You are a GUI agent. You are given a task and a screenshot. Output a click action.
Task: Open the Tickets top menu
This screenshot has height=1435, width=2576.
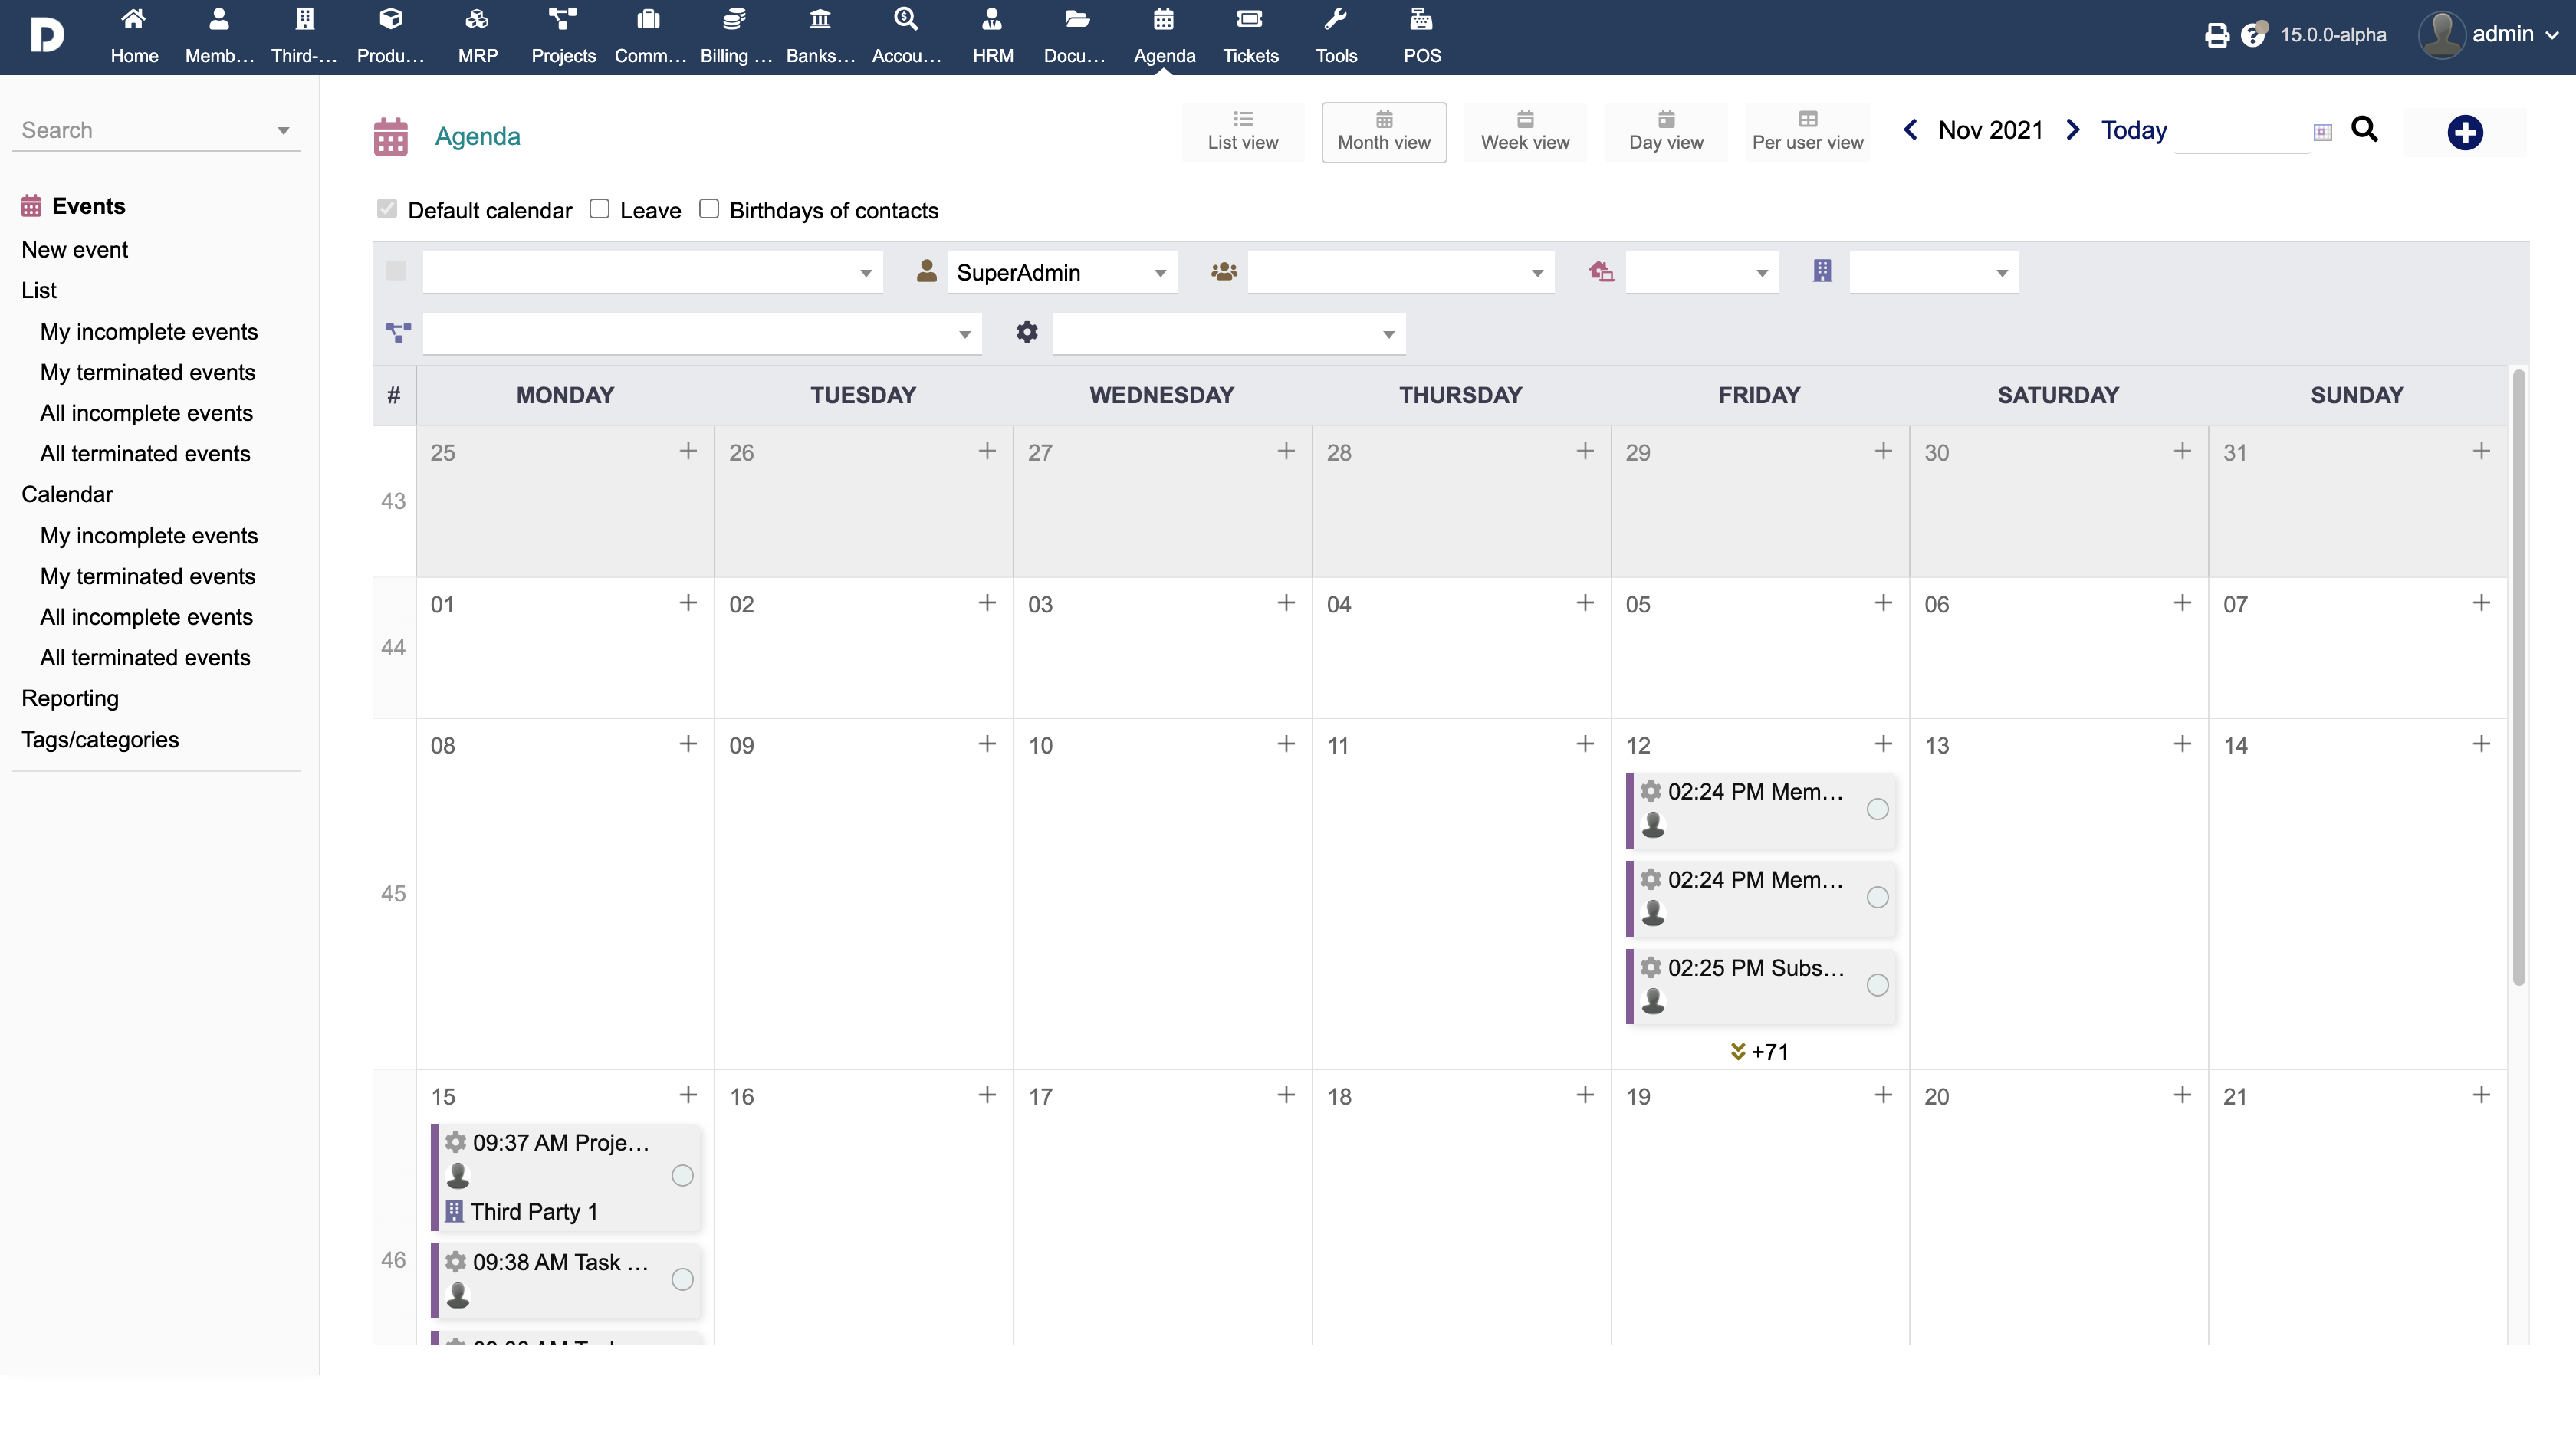1250,36
